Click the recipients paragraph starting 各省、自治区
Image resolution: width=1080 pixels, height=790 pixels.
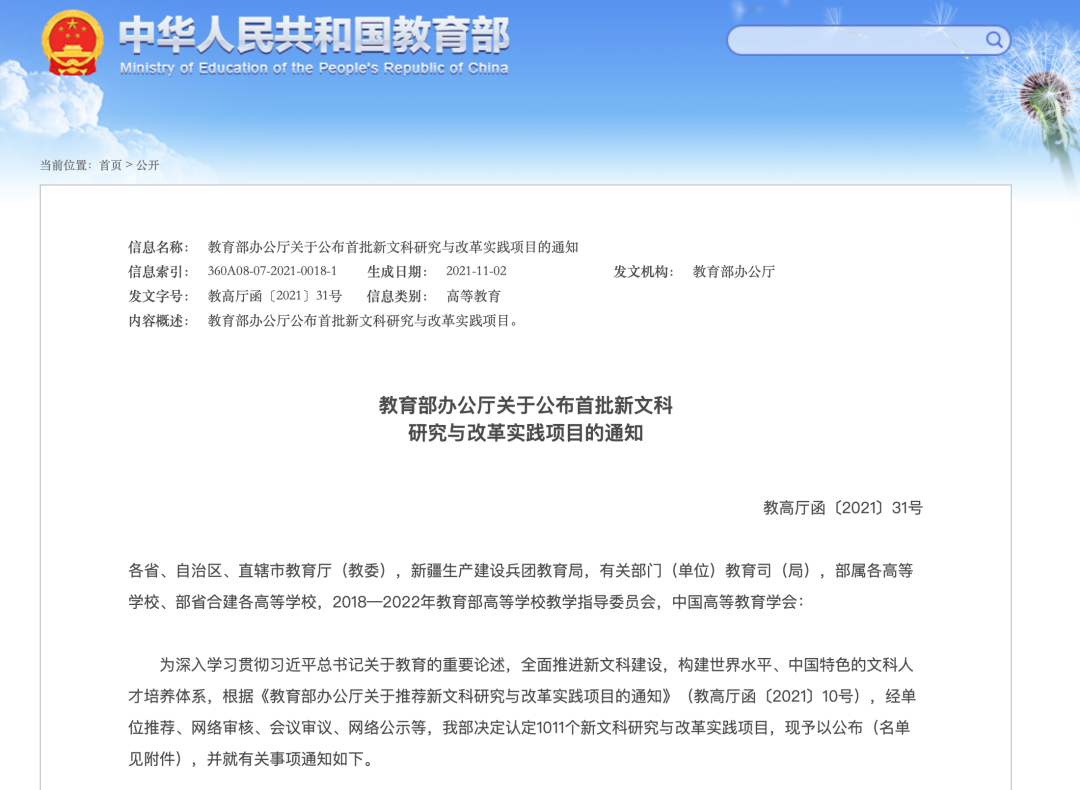coord(520,587)
